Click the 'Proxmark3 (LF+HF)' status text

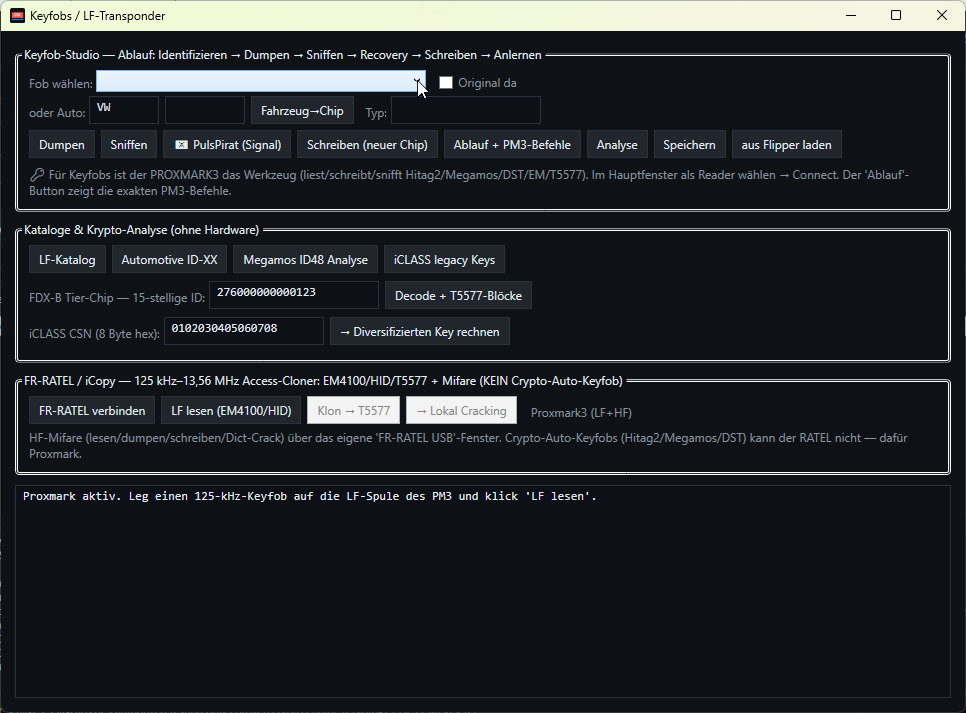581,413
